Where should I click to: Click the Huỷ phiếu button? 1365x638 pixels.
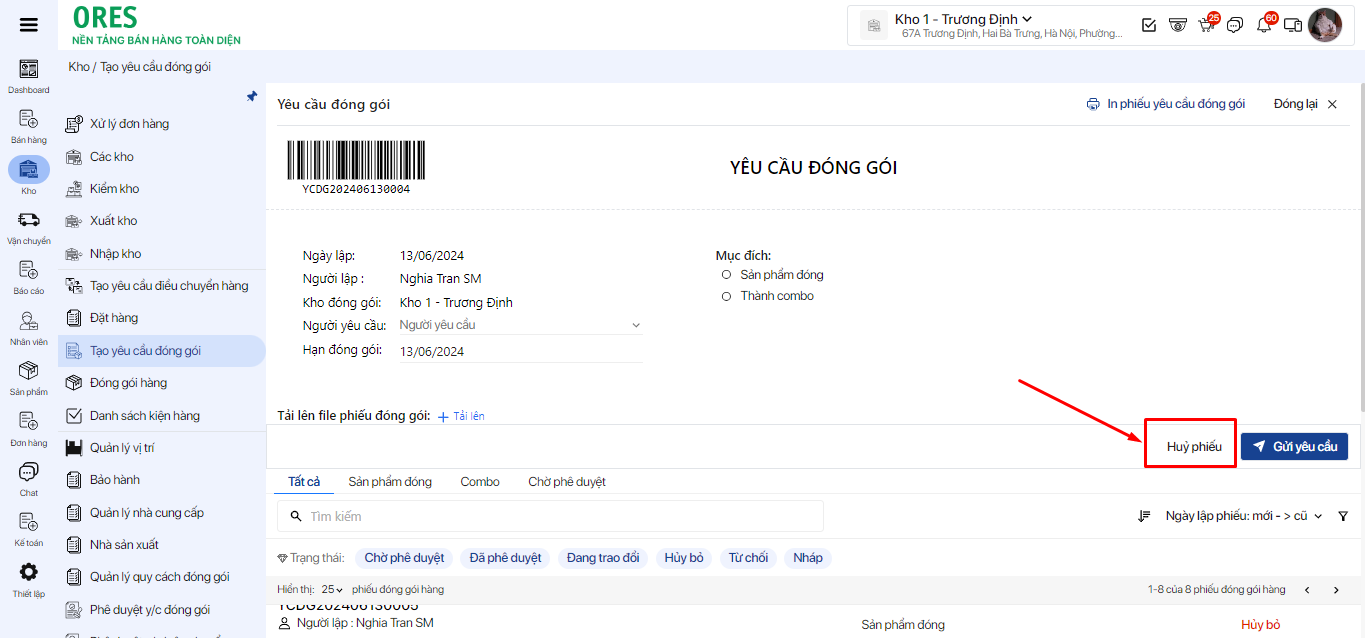click(1194, 447)
